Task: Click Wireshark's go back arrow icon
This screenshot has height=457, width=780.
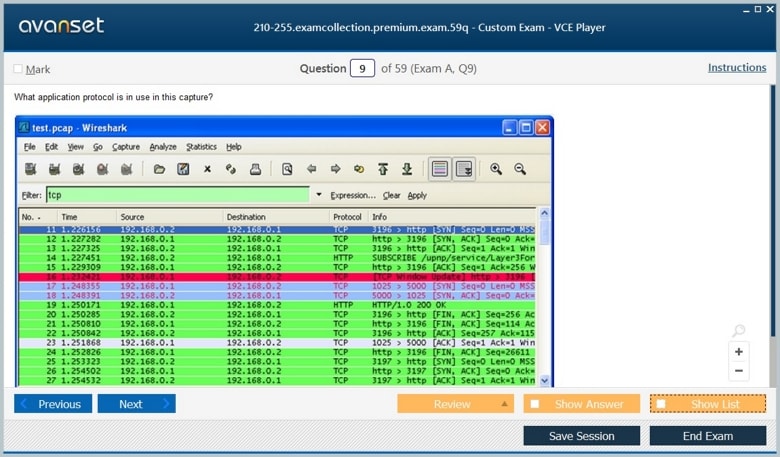Action: pyautogui.click(x=311, y=169)
